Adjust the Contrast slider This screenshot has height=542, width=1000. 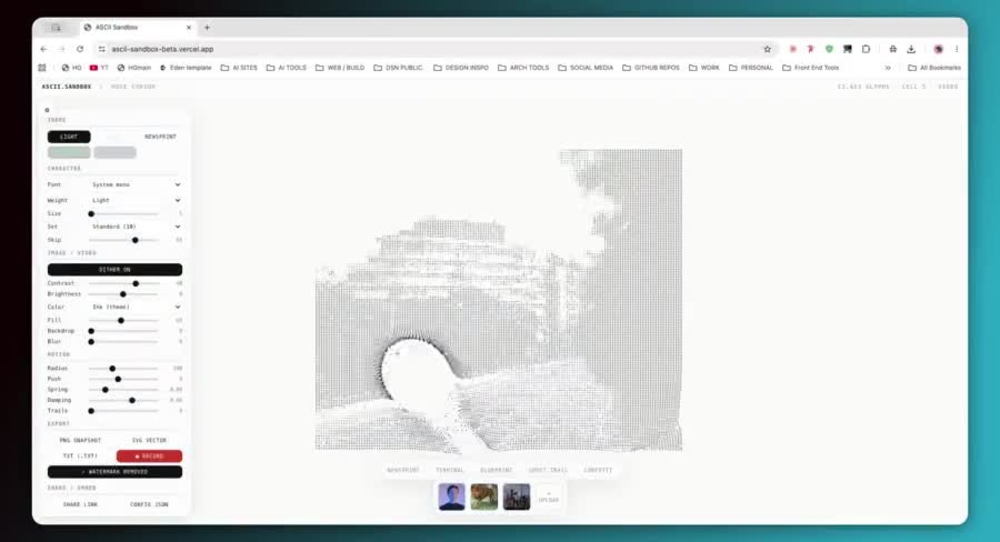coord(123,283)
